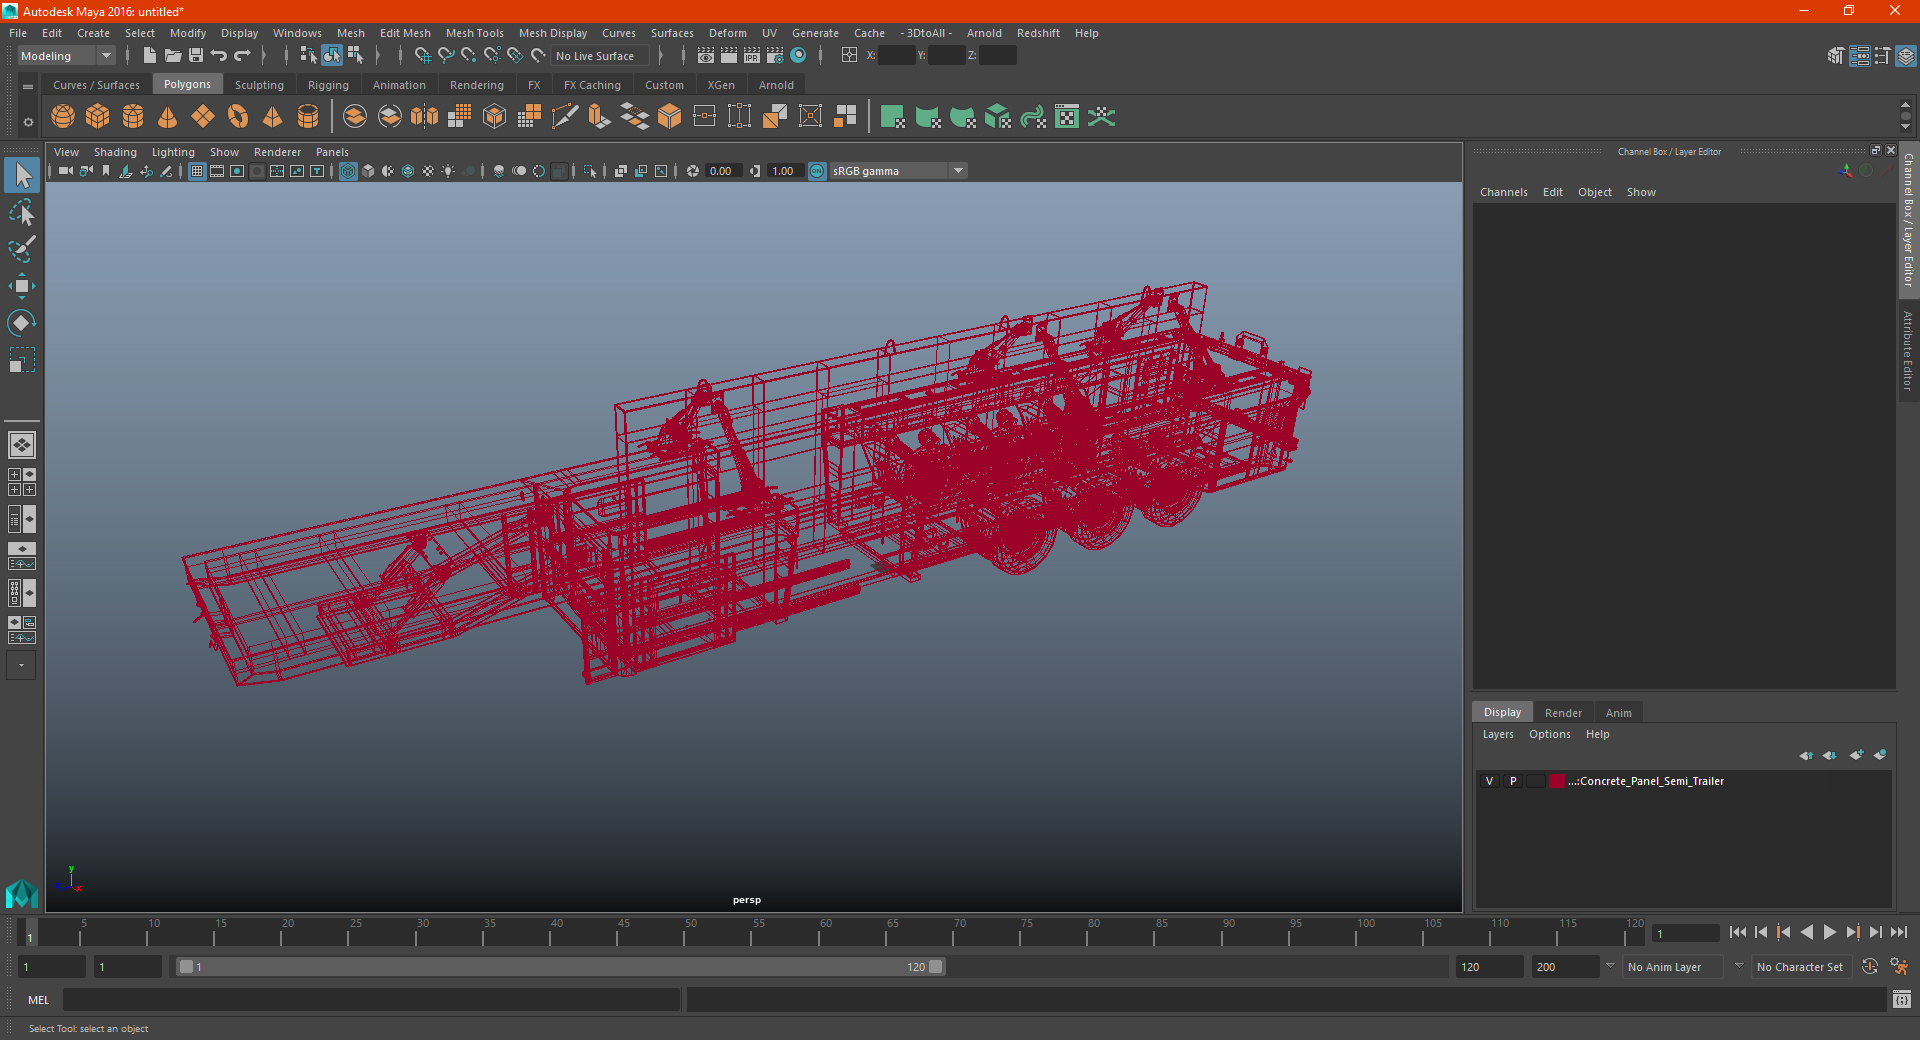Toggle color management ON button

(x=817, y=171)
